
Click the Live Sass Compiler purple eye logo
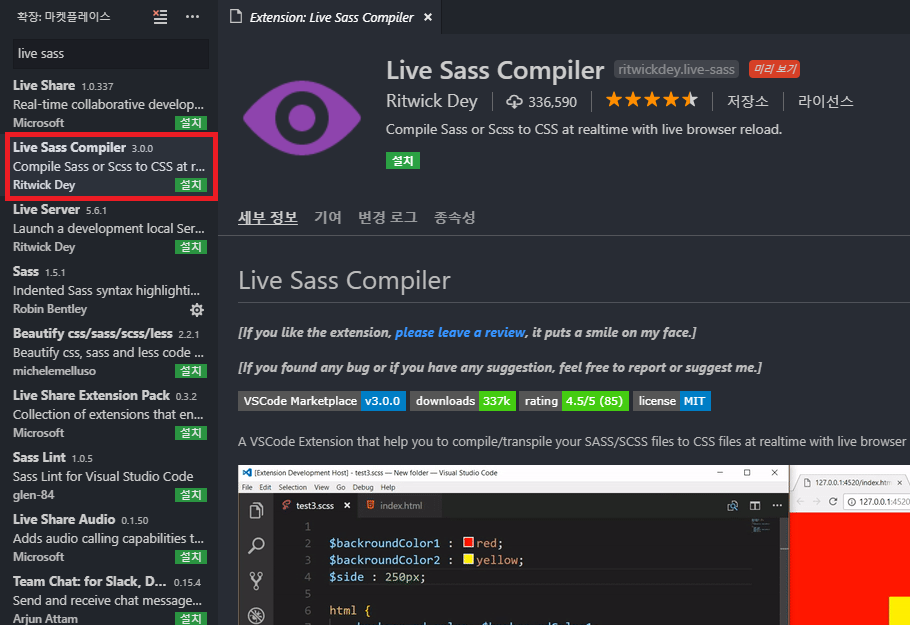tap(302, 118)
